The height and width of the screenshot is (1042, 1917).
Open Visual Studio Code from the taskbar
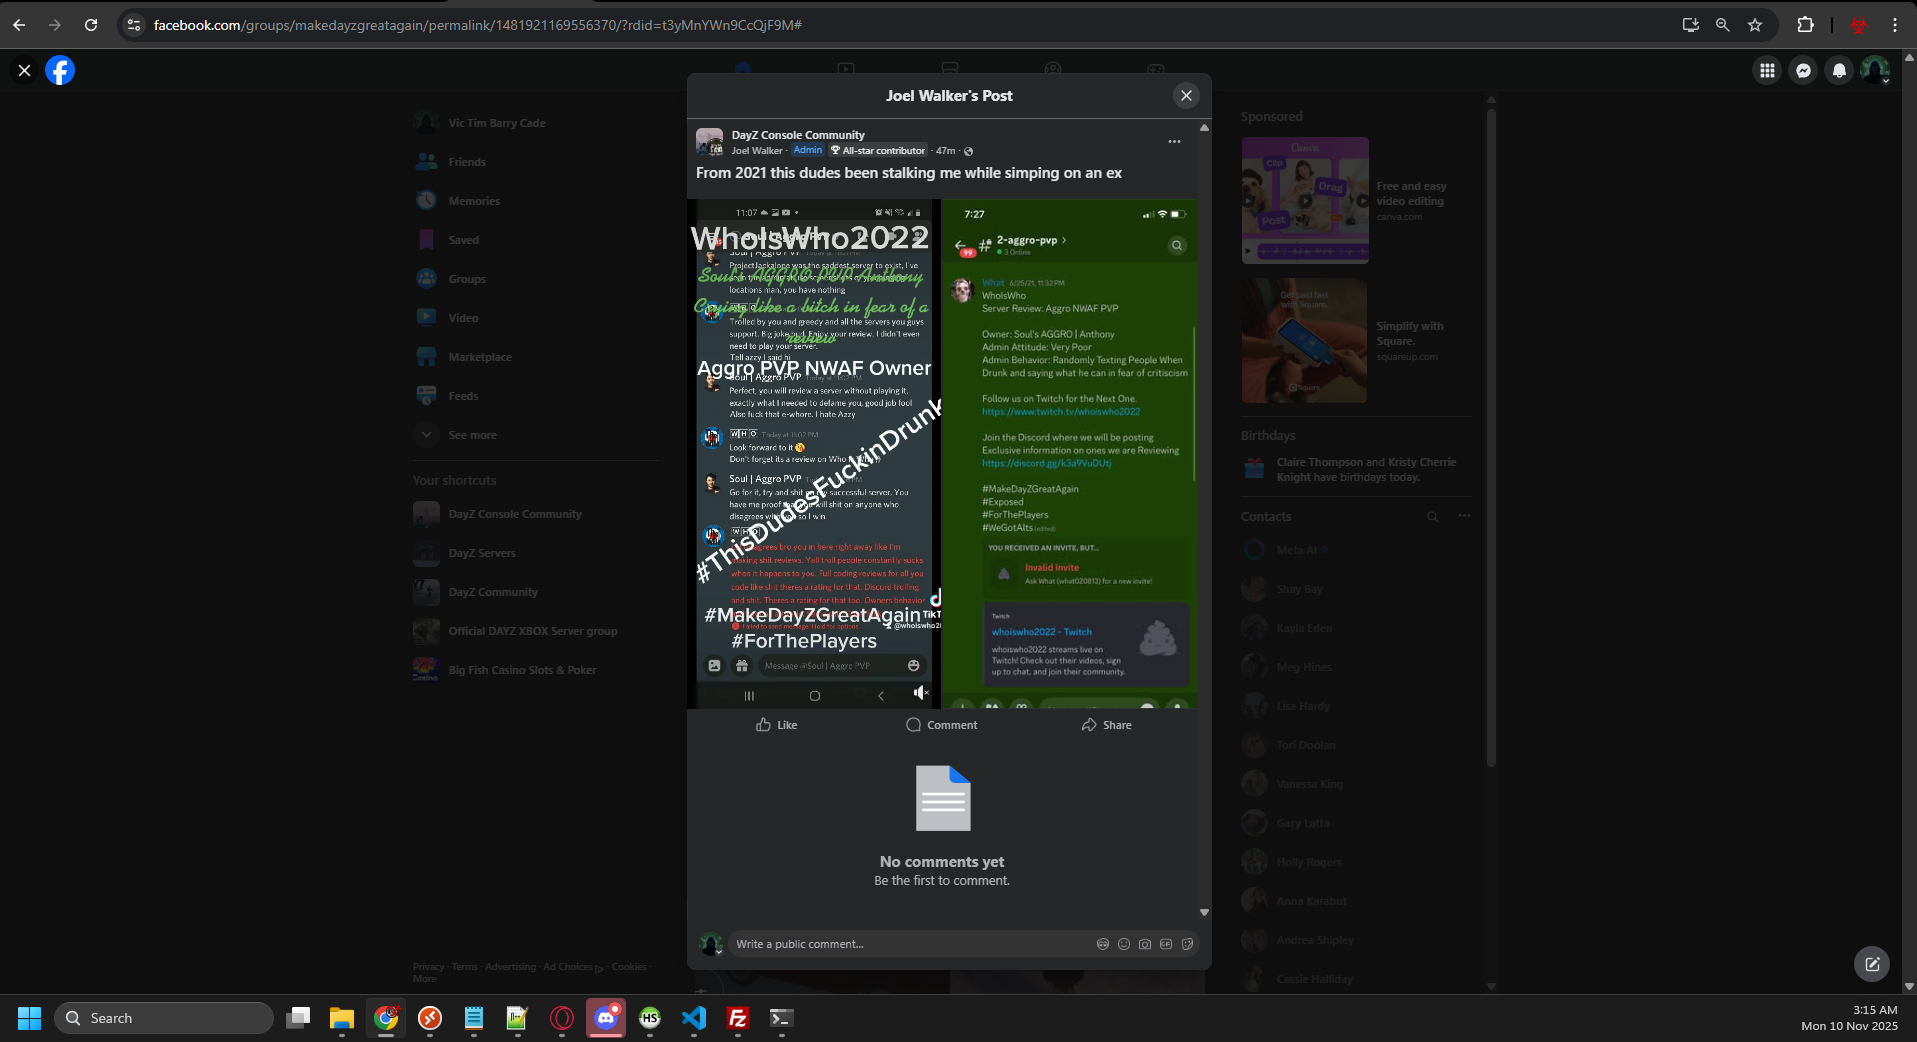point(694,1018)
